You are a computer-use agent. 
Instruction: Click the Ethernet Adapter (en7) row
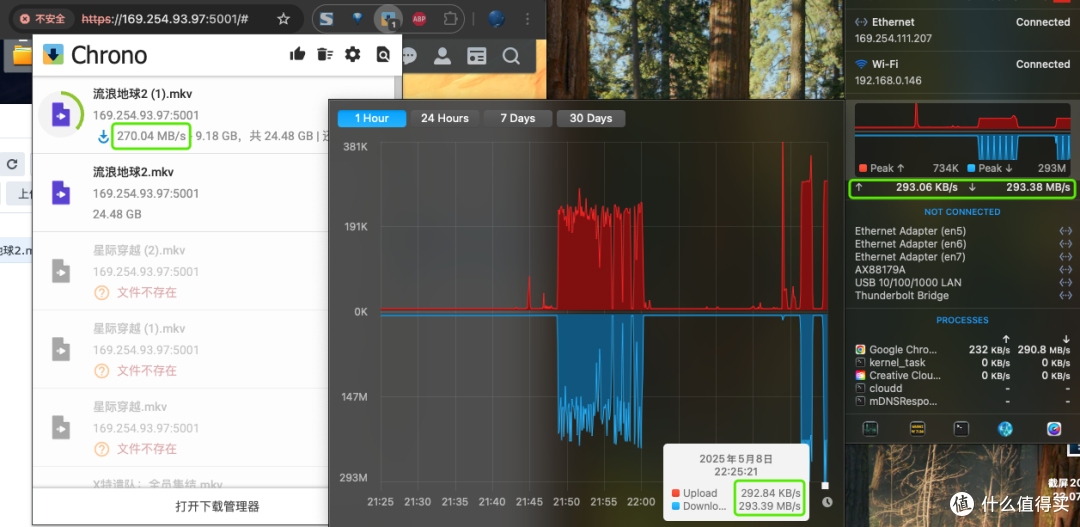pyautogui.click(x=962, y=257)
